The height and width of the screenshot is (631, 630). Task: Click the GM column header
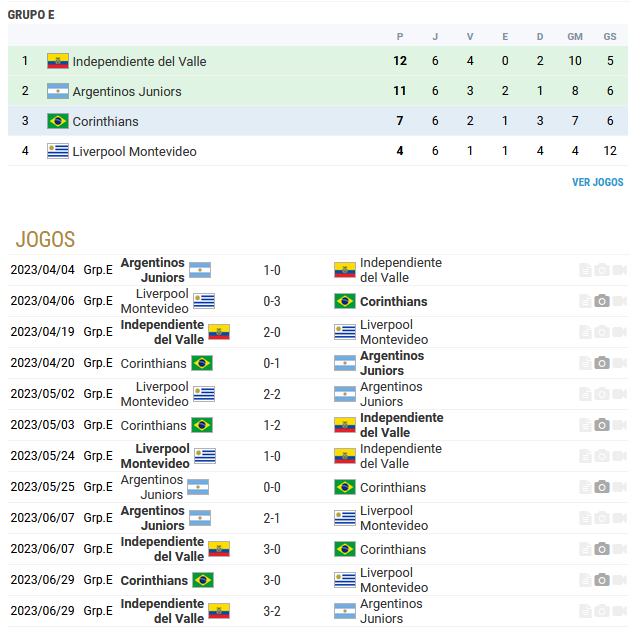tap(575, 37)
